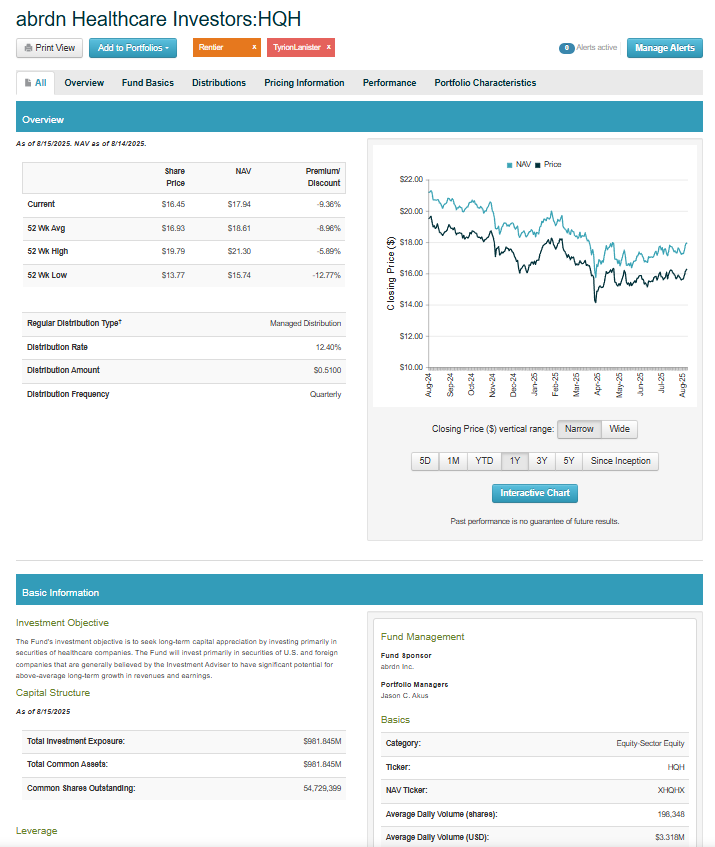This screenshot has width=715, height=847.
Task: Click the Investment Objective heading
Action: tap(62, 623)
